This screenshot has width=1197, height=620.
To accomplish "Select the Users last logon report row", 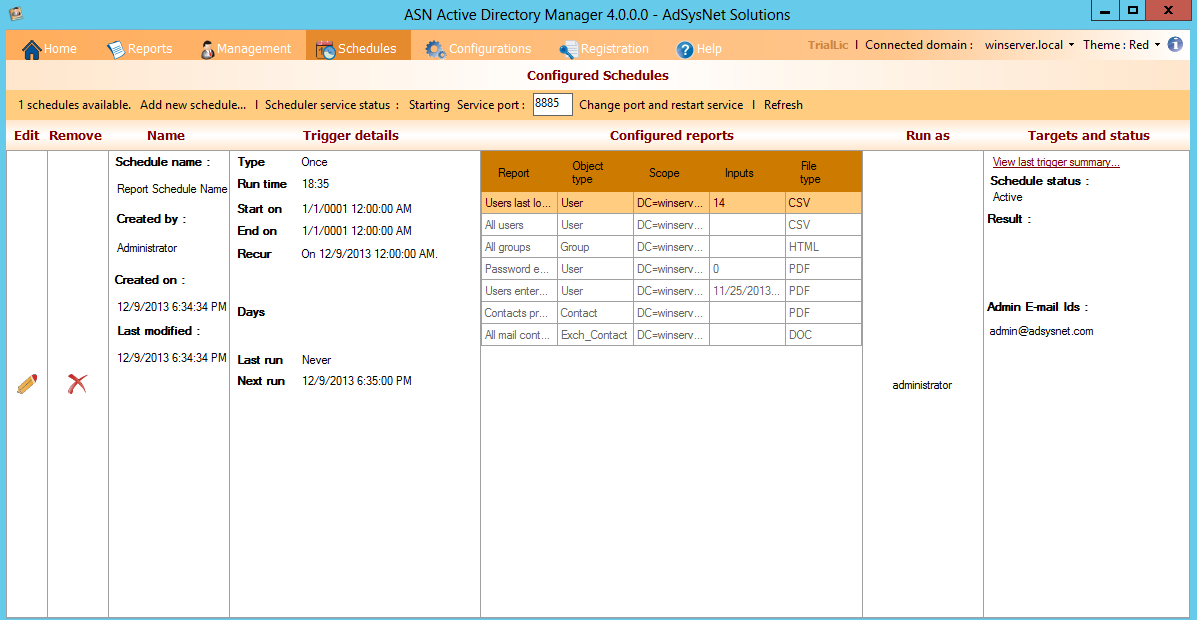I will tap(671, 203).
